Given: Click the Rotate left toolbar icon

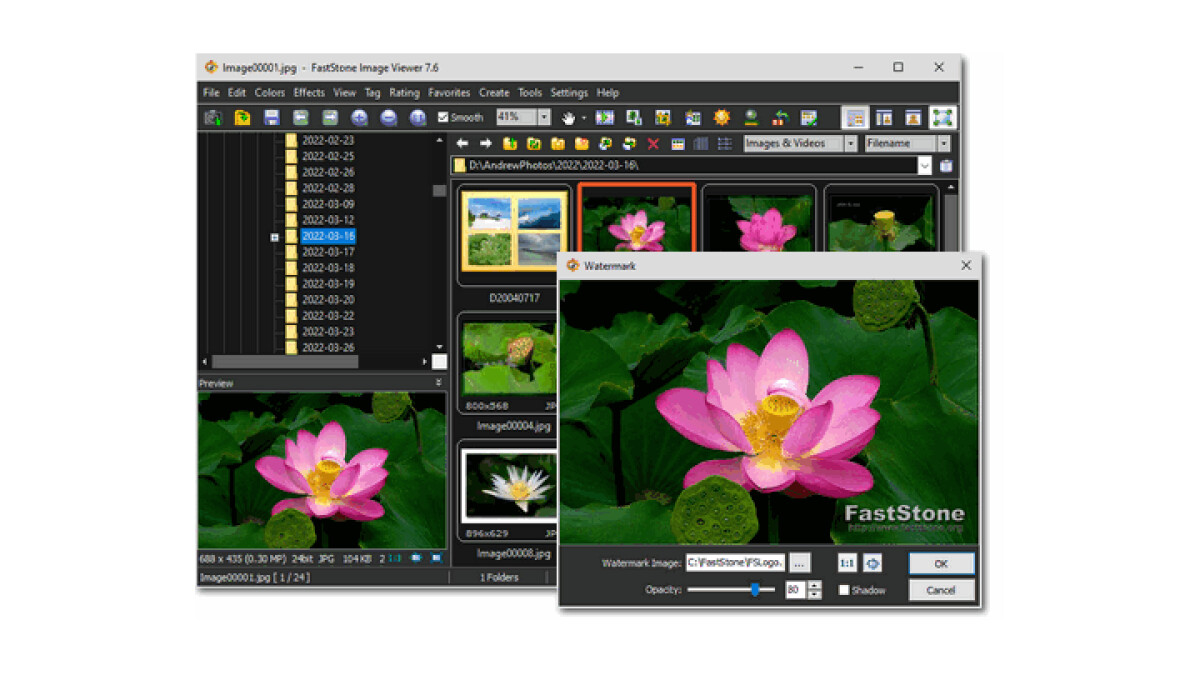Looking at the screenshot, I should tap(780, 117).
